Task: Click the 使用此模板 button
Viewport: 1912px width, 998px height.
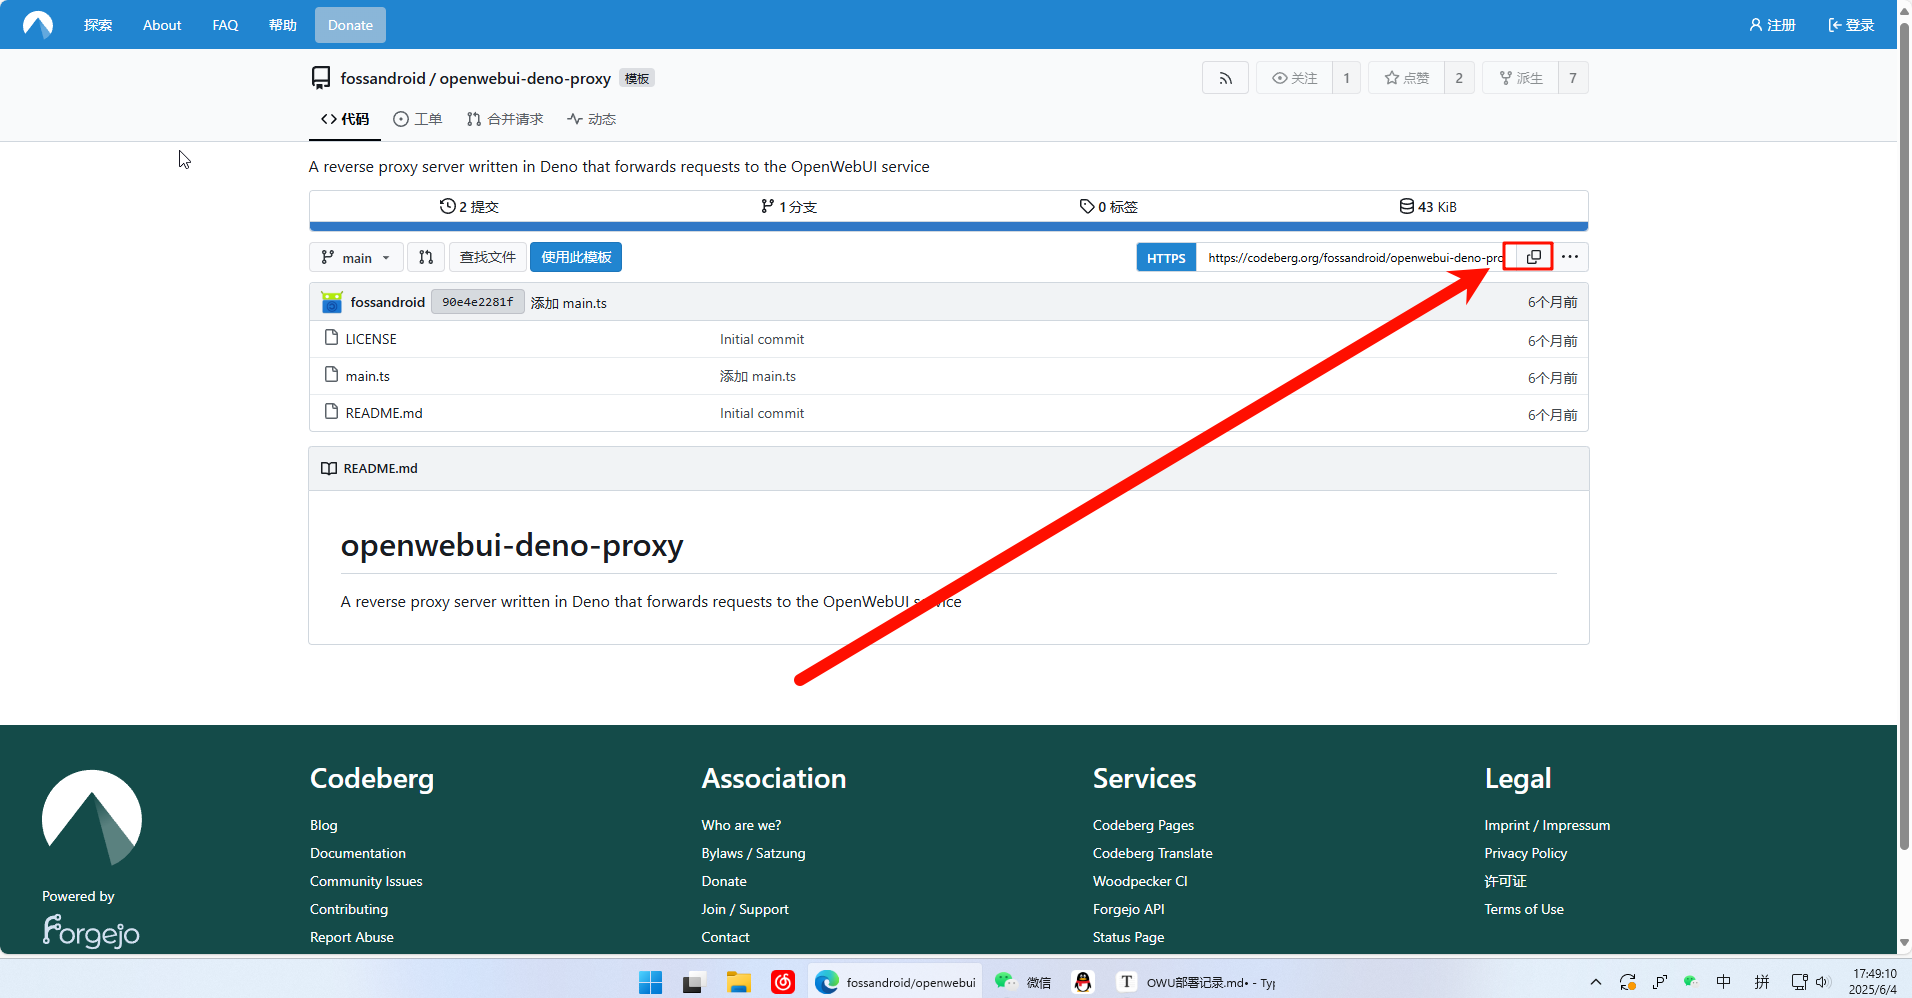Action: tap(576, 257)
